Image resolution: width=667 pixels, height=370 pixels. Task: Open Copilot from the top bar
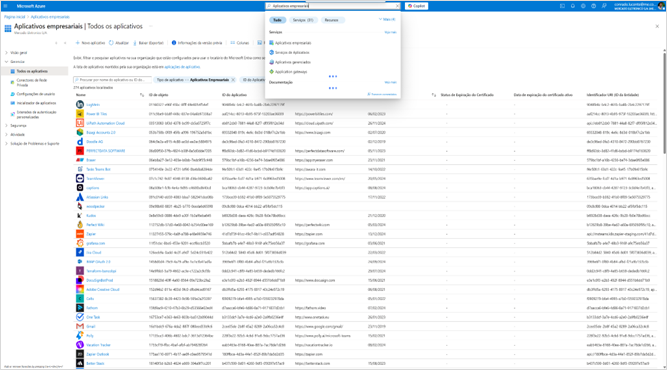(416, 6)
